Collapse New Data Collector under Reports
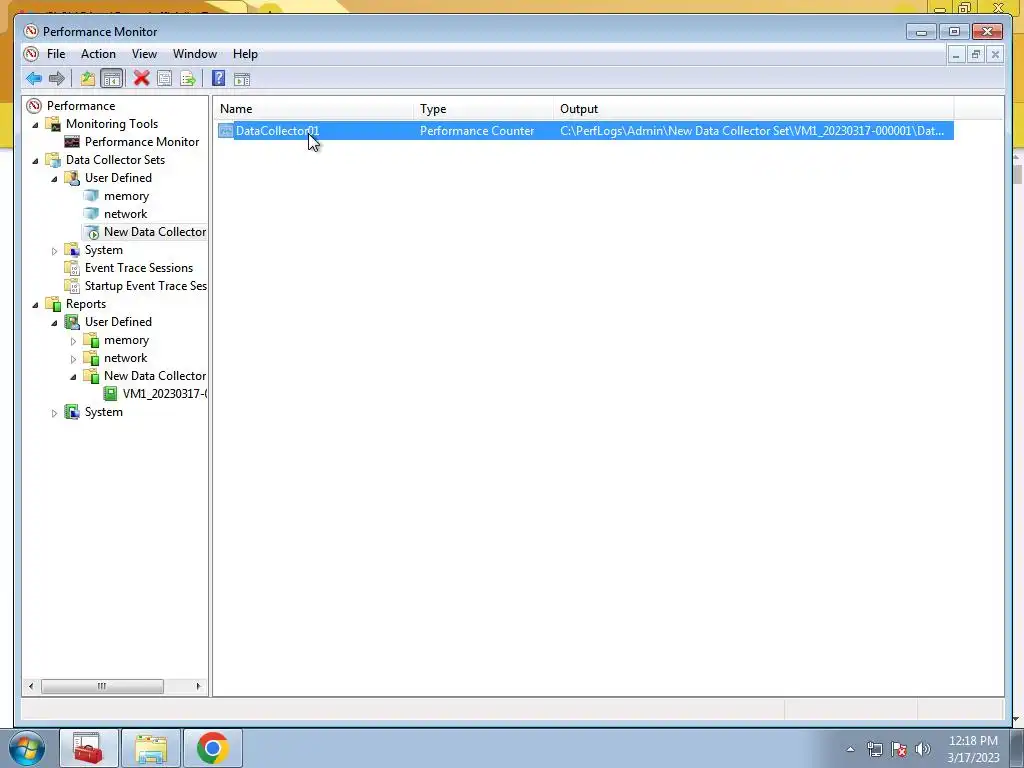 coord(73,377)
